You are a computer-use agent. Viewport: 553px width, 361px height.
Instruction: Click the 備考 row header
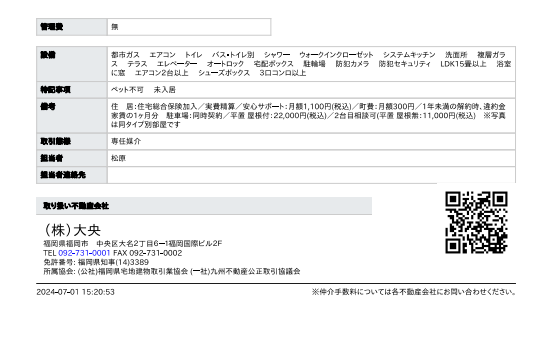[72, 116]
